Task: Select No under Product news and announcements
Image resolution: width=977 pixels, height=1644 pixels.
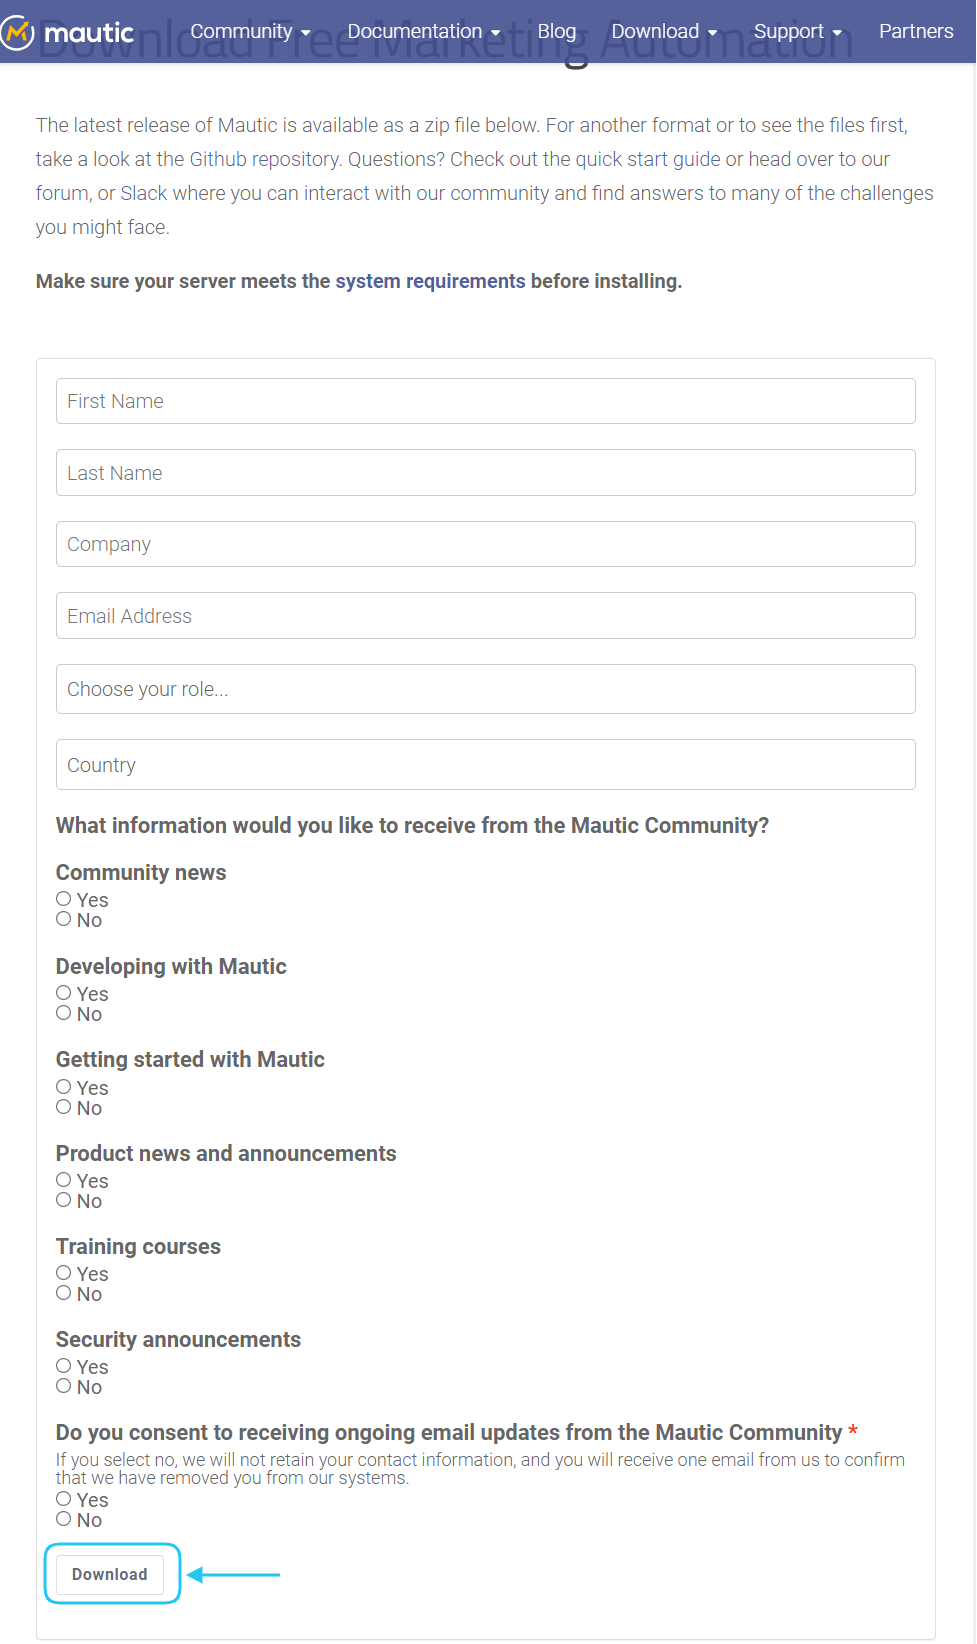Action: [63, 1198]
